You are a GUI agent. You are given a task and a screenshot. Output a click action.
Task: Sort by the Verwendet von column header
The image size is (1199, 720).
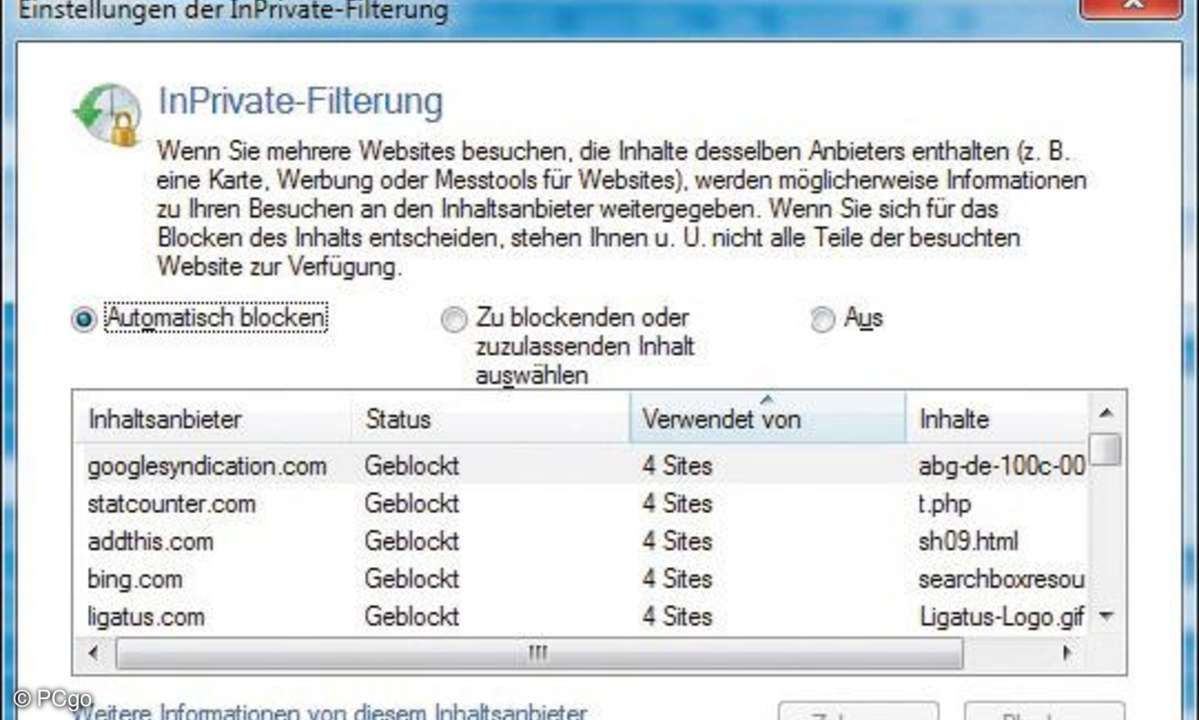pyautogui.click(x=768, y=419)
